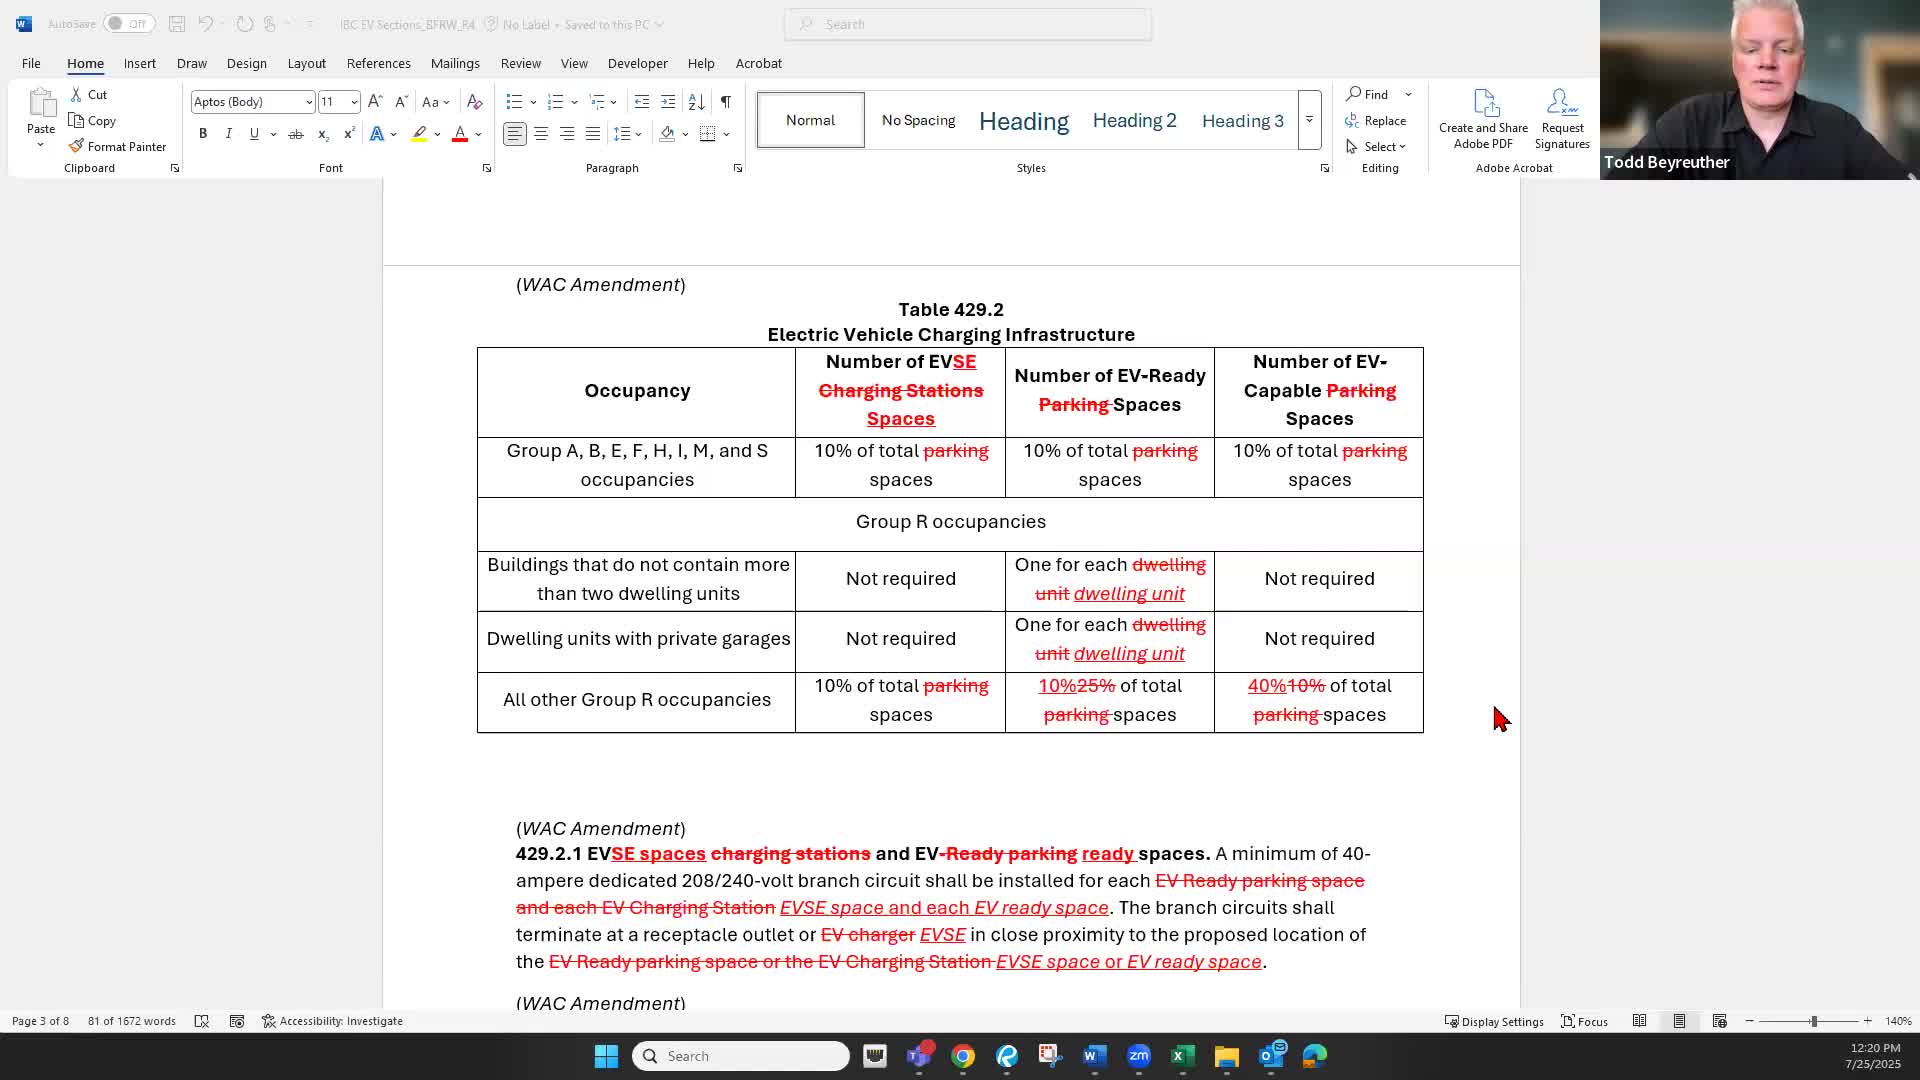Viewport: 1920px width, 1080px height.
Task: Click the Multilevel list icon
Action: tap(597, 102)
